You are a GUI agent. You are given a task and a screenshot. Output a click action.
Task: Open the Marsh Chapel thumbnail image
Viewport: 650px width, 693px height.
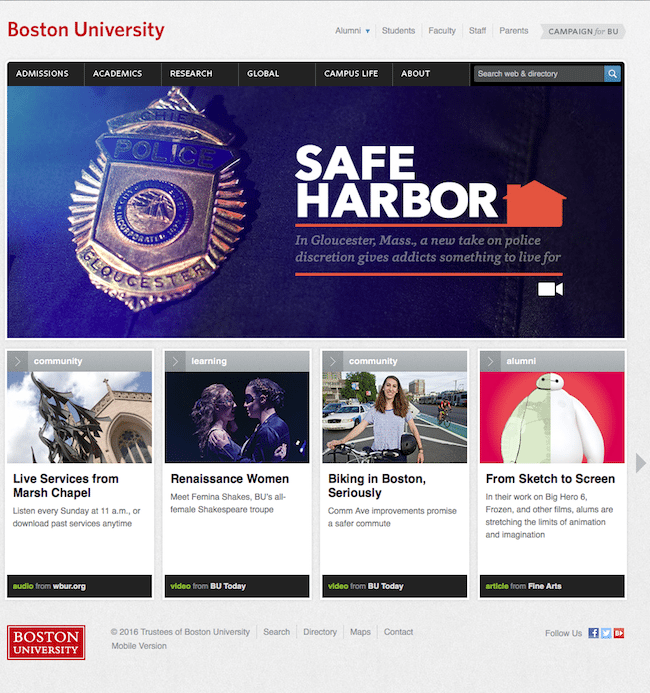coord(80,417)
